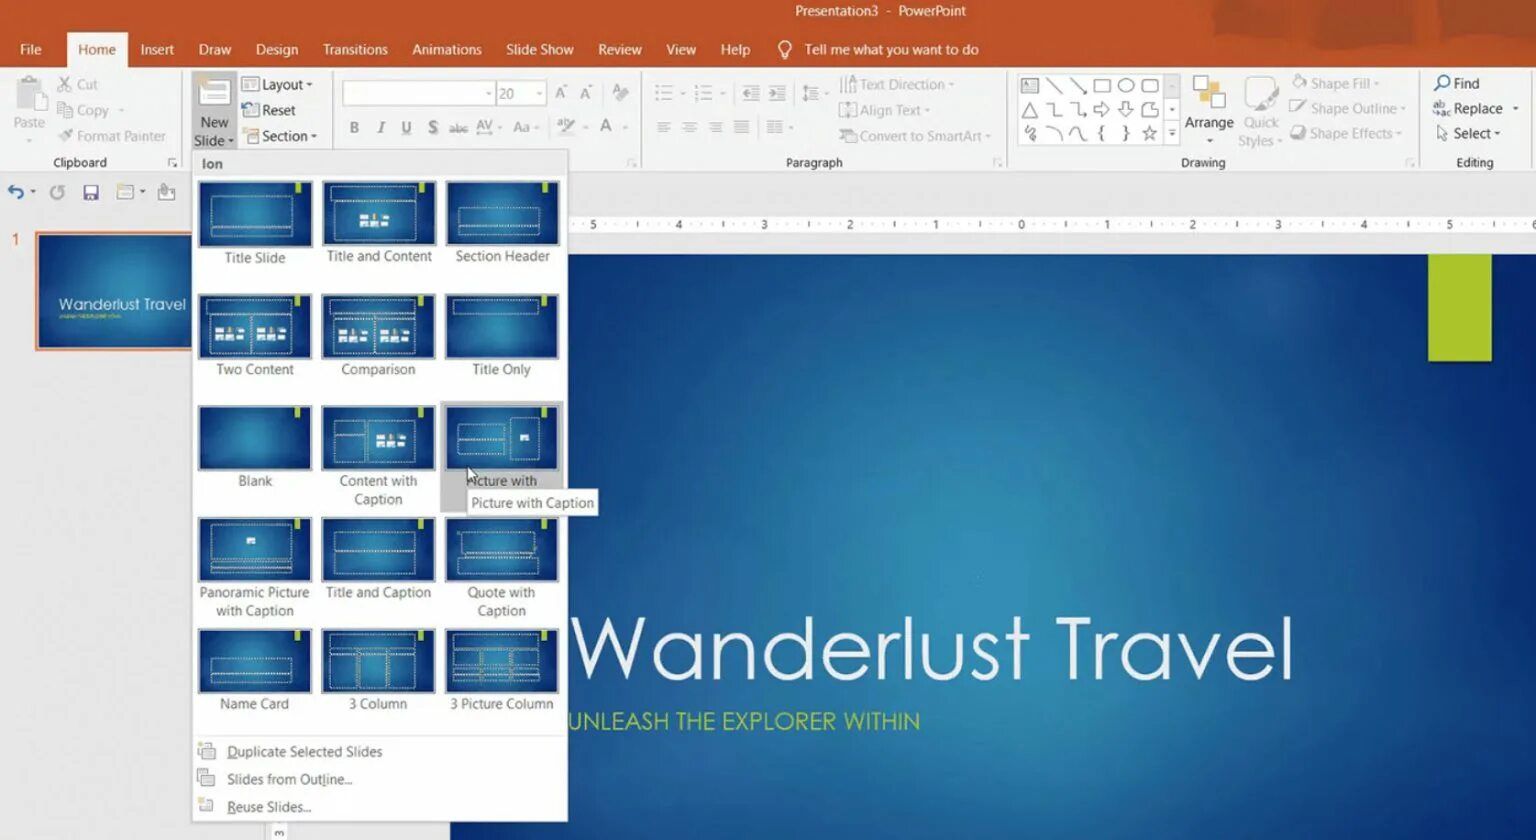Open the Layout dropdown
1536x840 pixels.
(278, 84)
